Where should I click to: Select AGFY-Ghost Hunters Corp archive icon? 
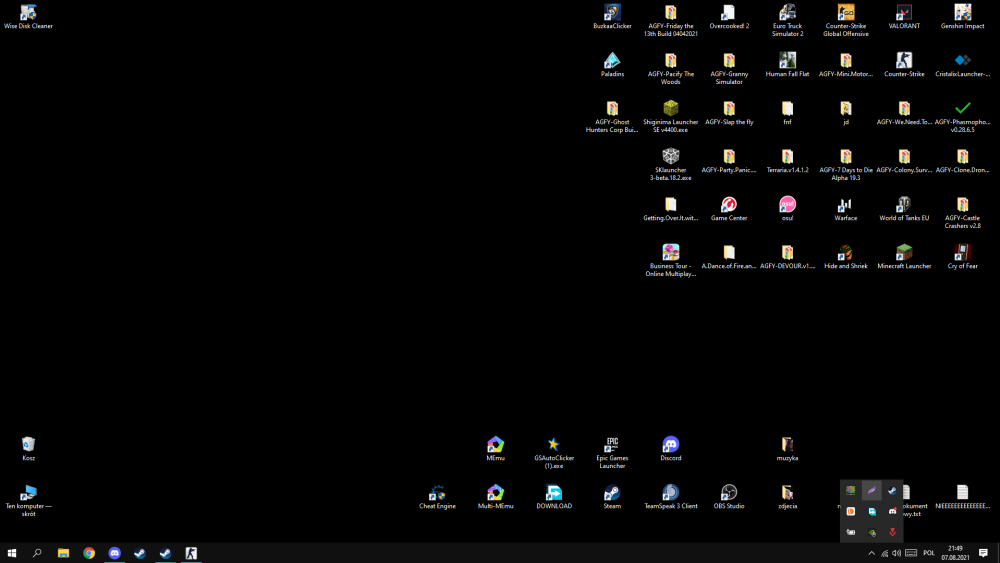(x=612, y=116)
